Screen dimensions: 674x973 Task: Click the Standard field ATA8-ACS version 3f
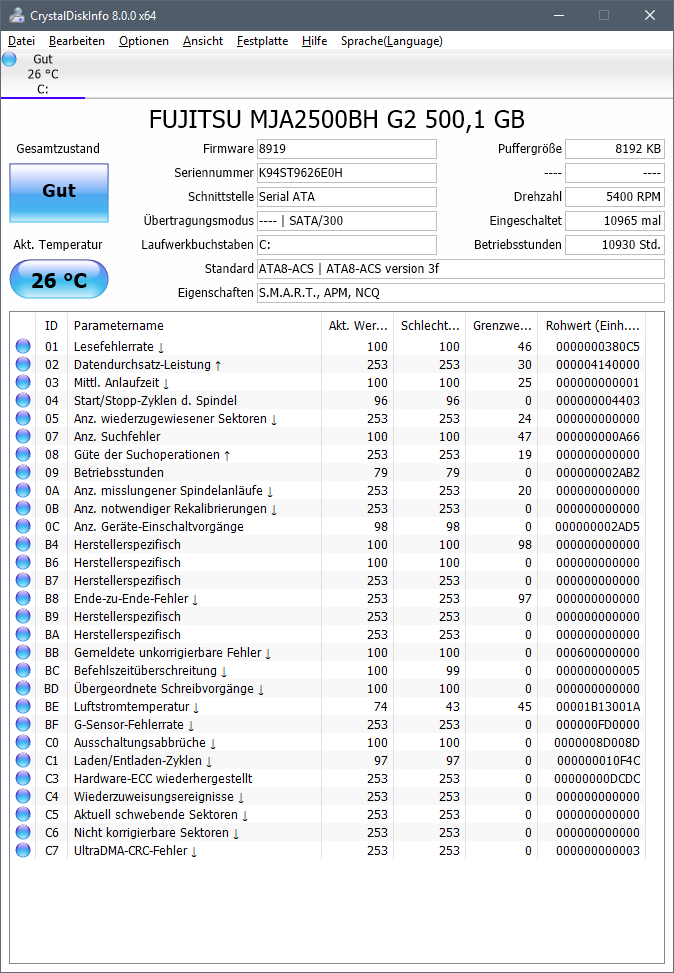[461, 269]
